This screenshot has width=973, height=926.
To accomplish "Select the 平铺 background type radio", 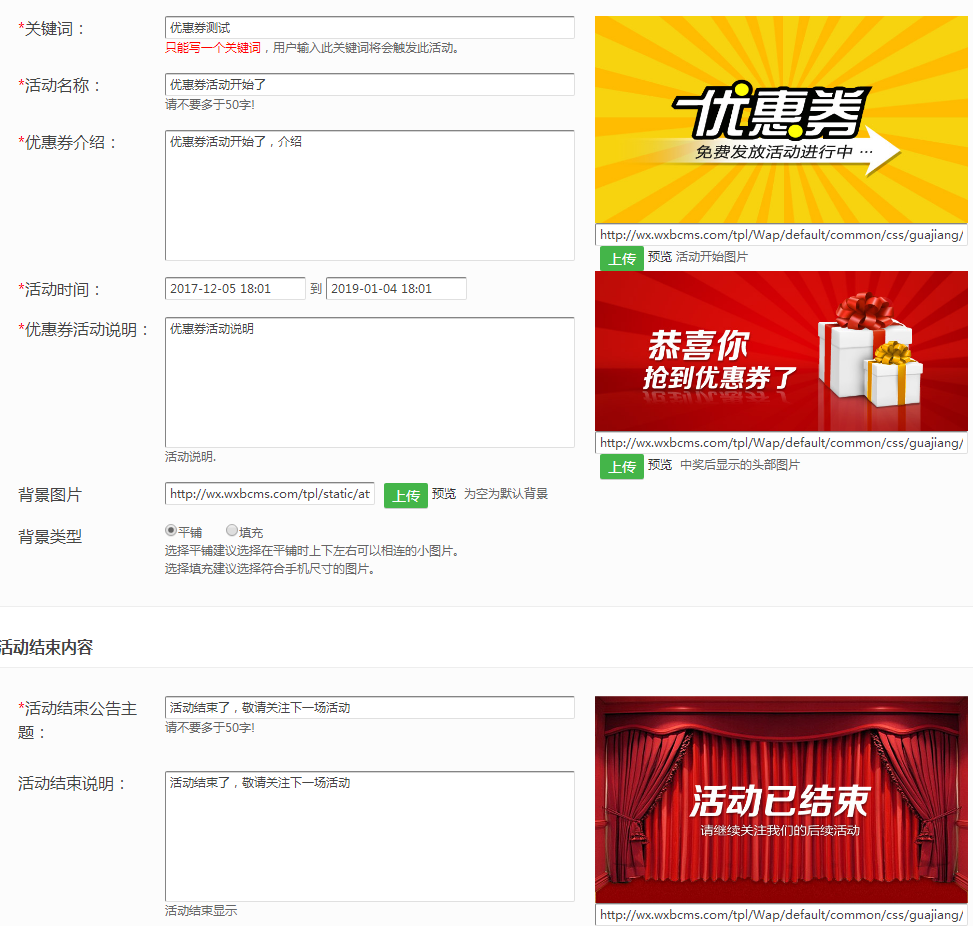I will (171, 531).
